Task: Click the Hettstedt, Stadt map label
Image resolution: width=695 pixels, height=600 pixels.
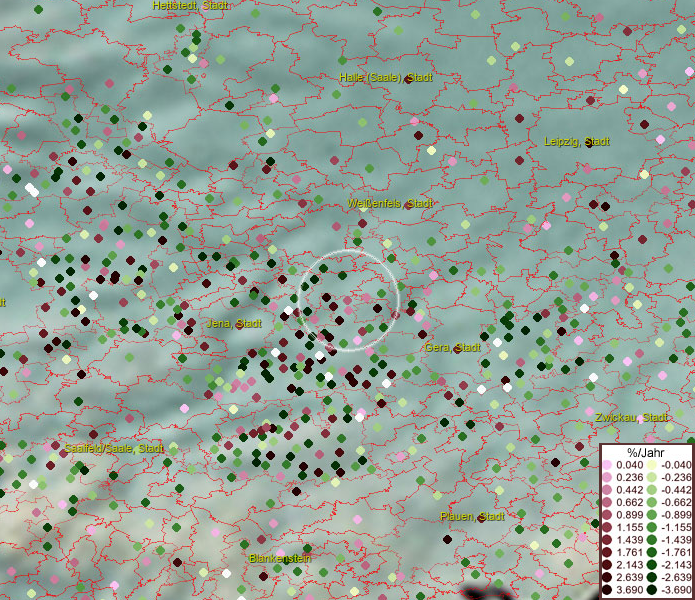Action: point(190,5)
